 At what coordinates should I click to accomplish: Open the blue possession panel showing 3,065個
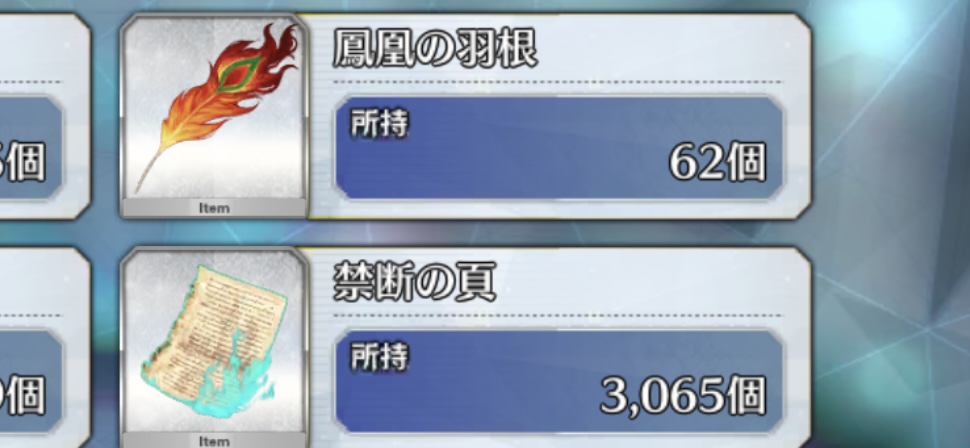click(x=559, y=381)
